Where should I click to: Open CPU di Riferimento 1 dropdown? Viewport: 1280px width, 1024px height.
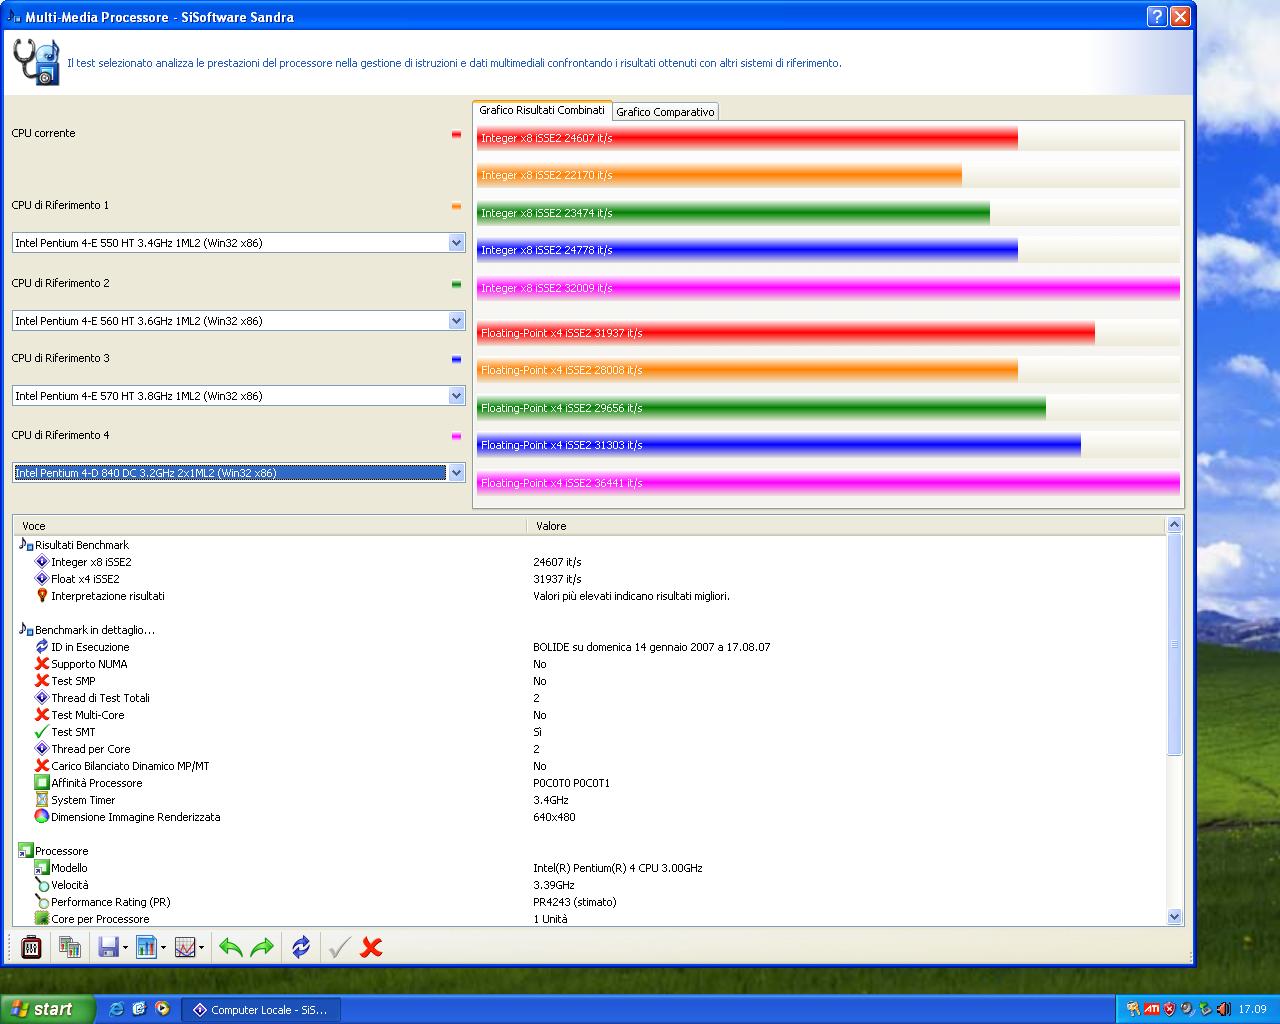coord(457,243)
